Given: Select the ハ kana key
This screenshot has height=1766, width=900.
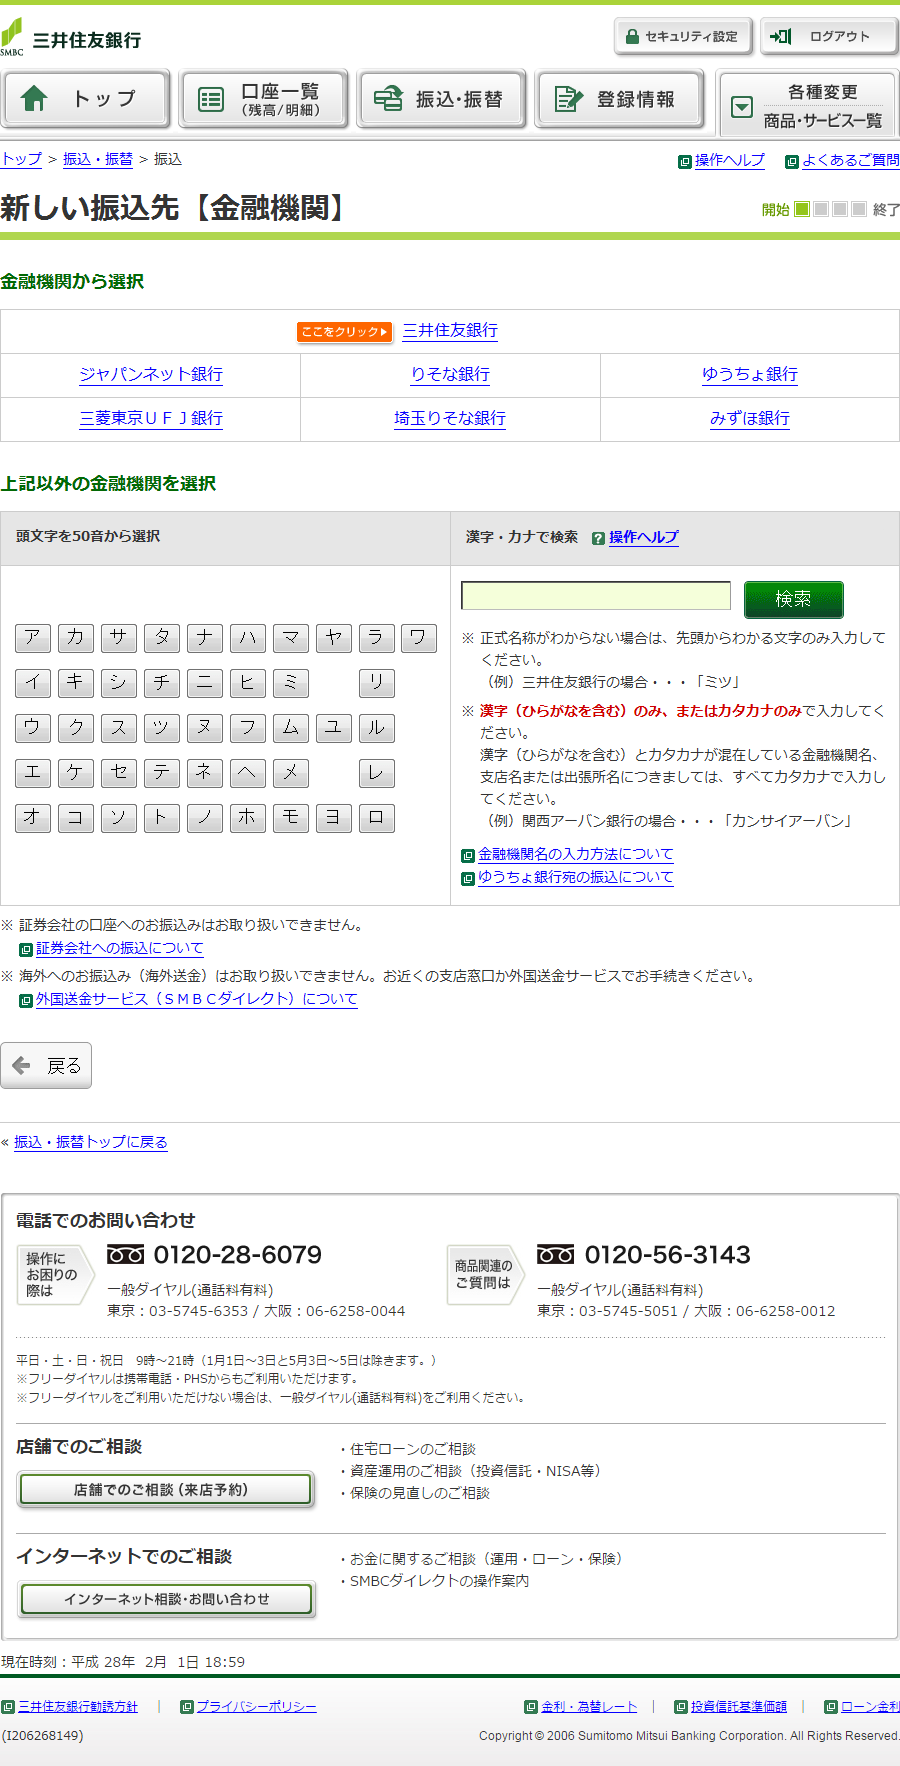Looking at the screenshot, I should coord(248,638).
